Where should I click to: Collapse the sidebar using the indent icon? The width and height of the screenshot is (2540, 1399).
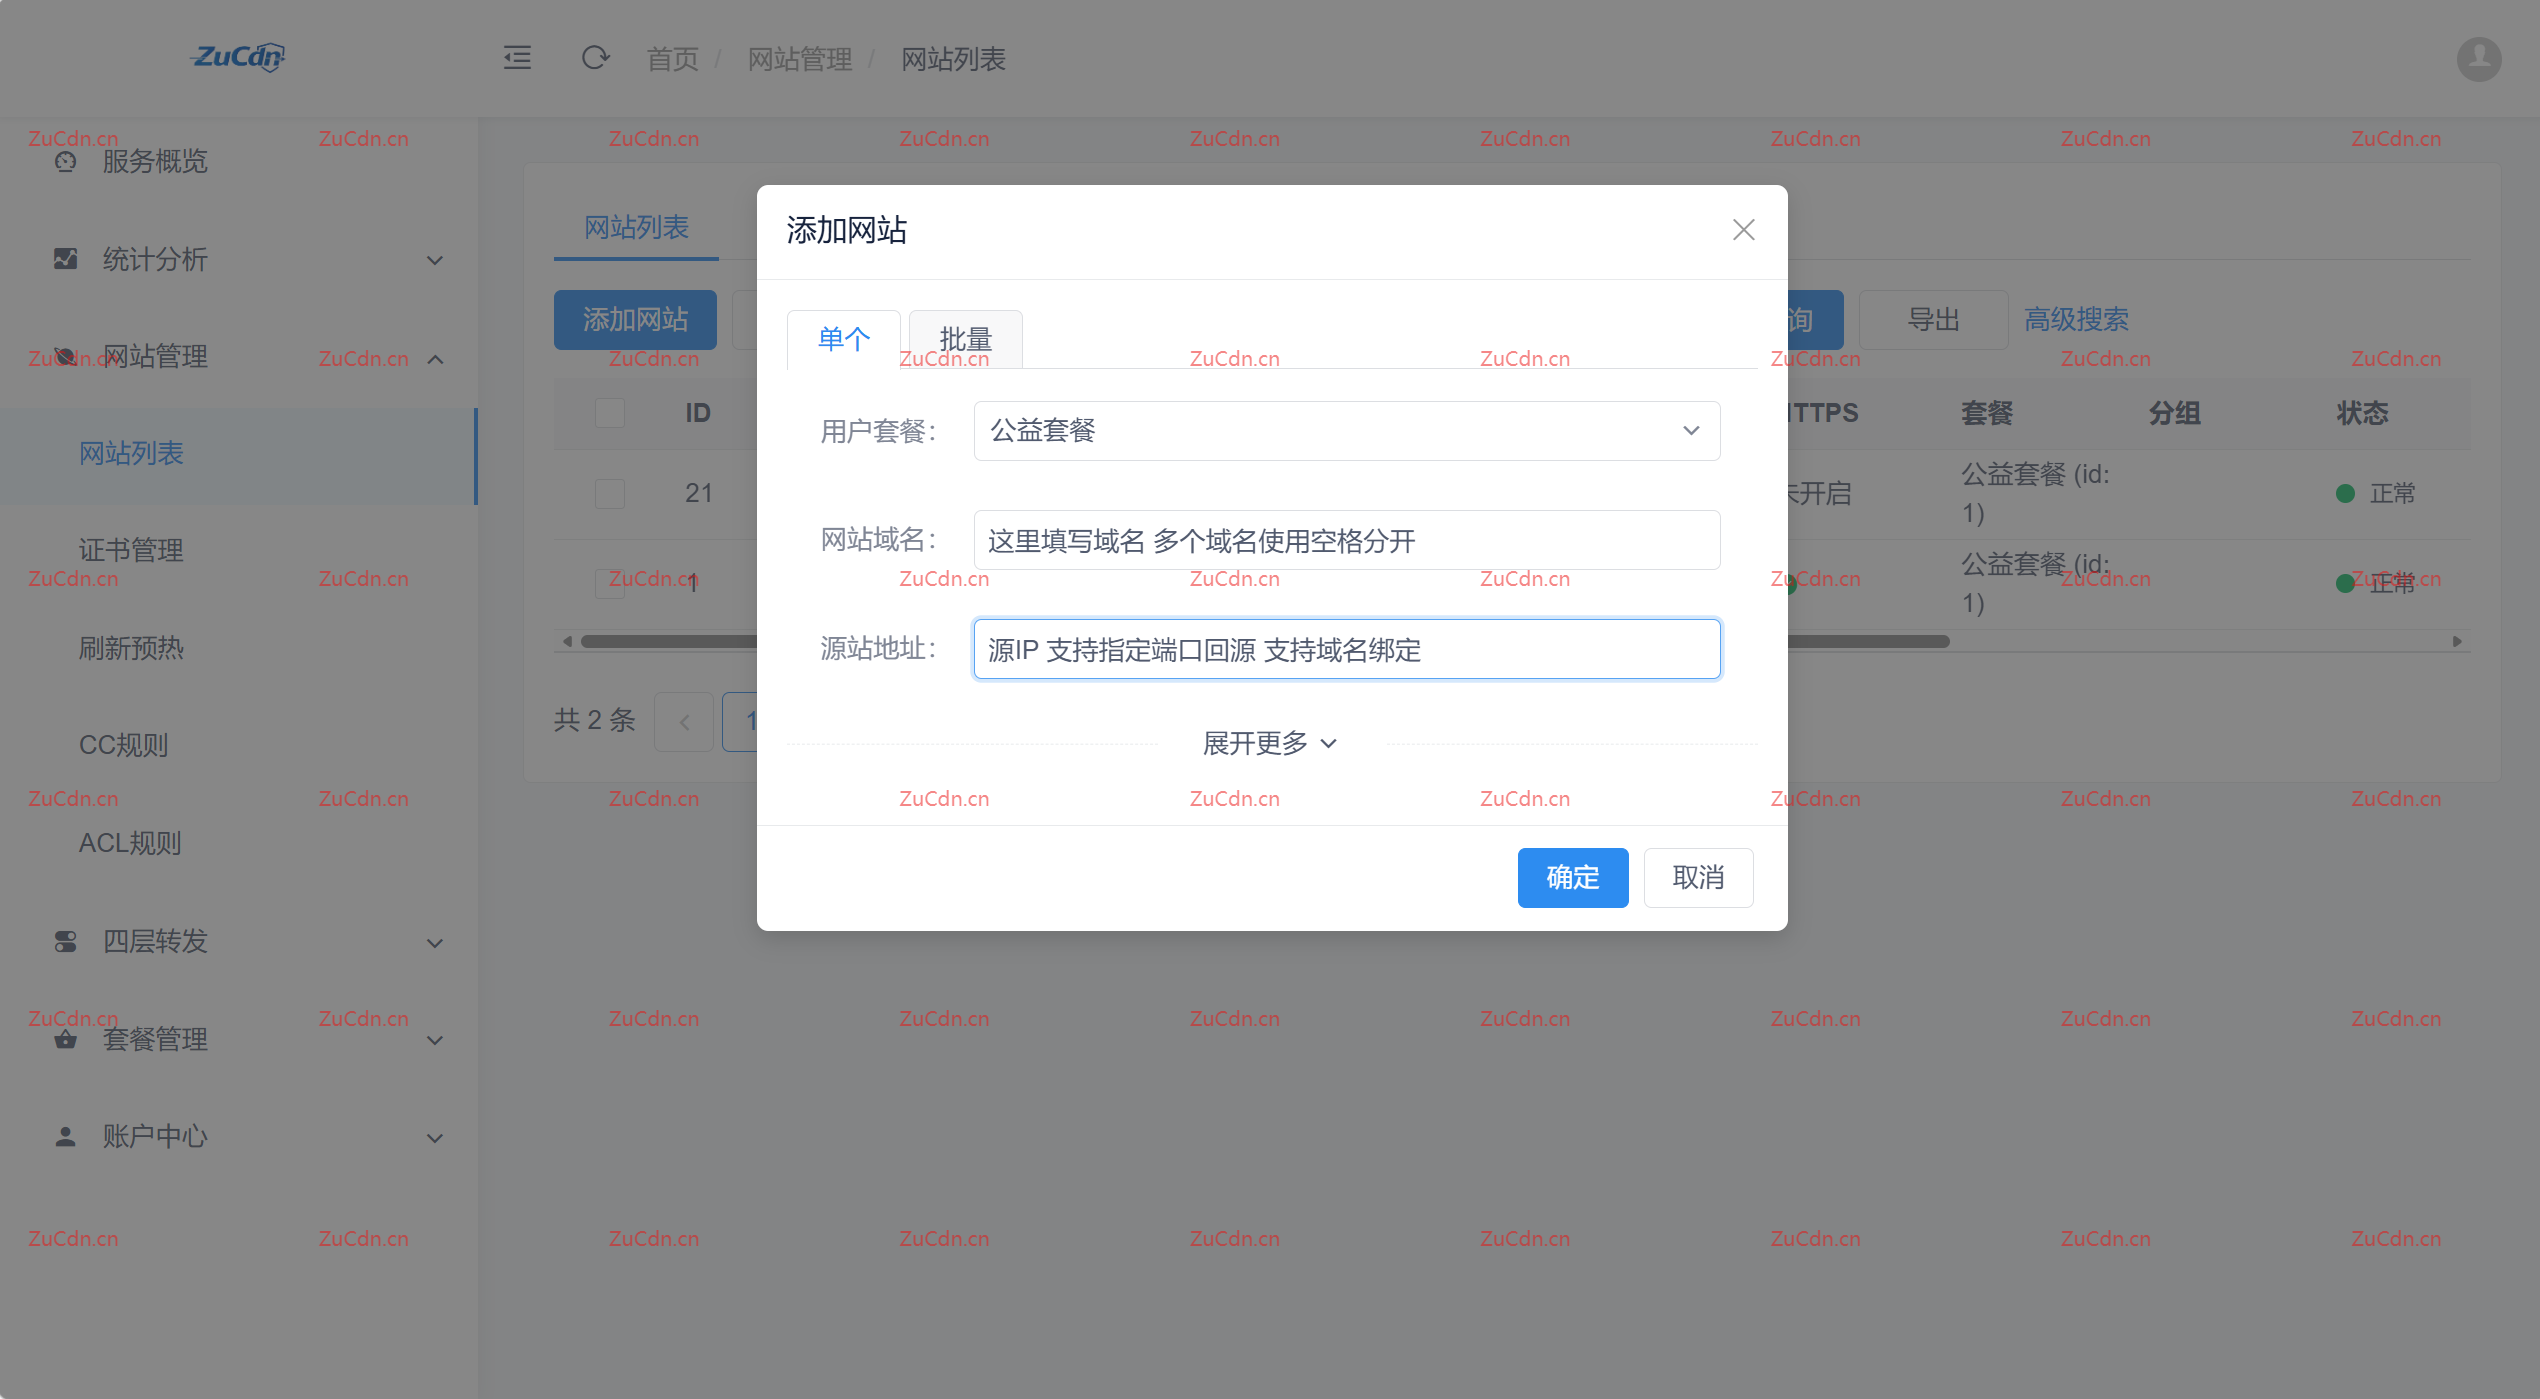pyautogui.click(x=517, y=58)
